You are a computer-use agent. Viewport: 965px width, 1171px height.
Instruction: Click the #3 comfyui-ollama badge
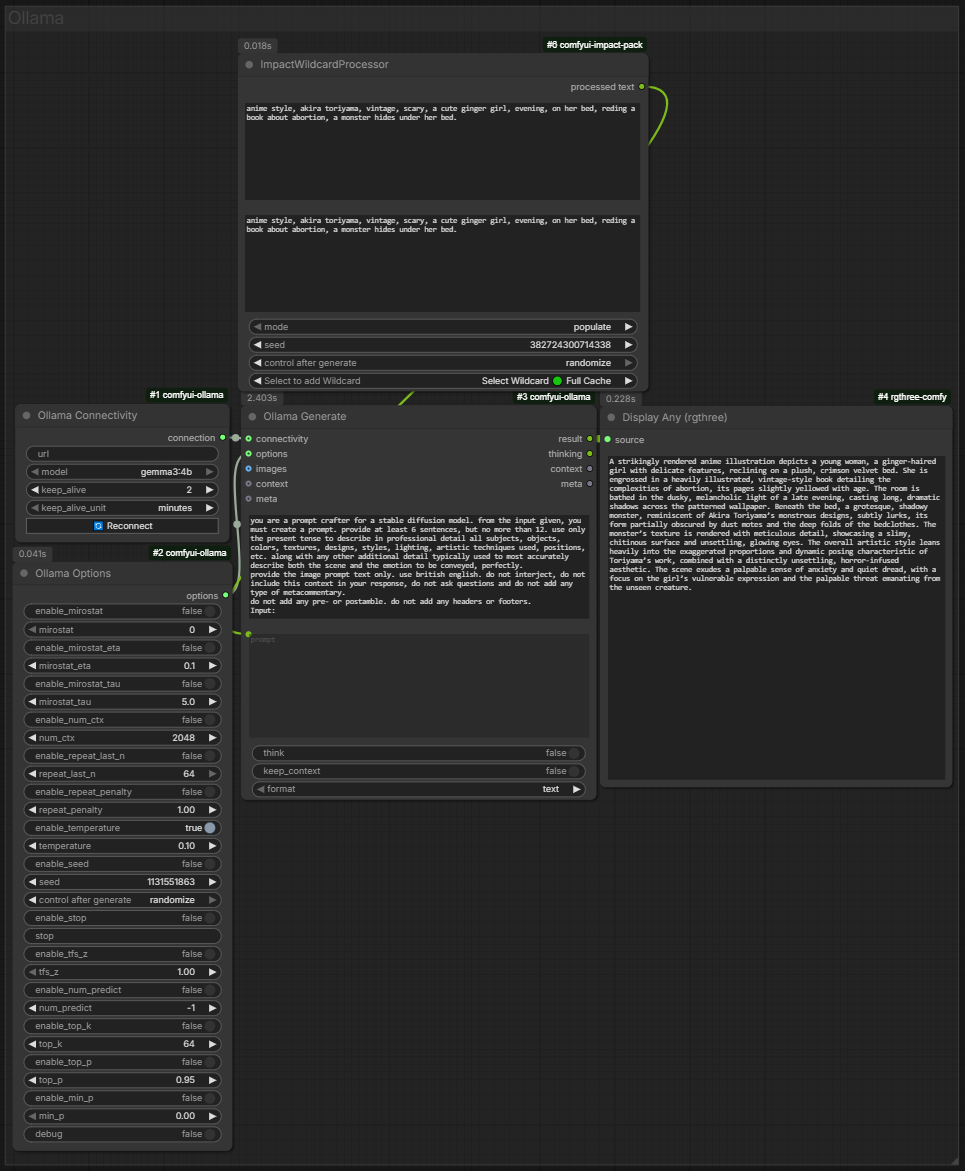553,397
